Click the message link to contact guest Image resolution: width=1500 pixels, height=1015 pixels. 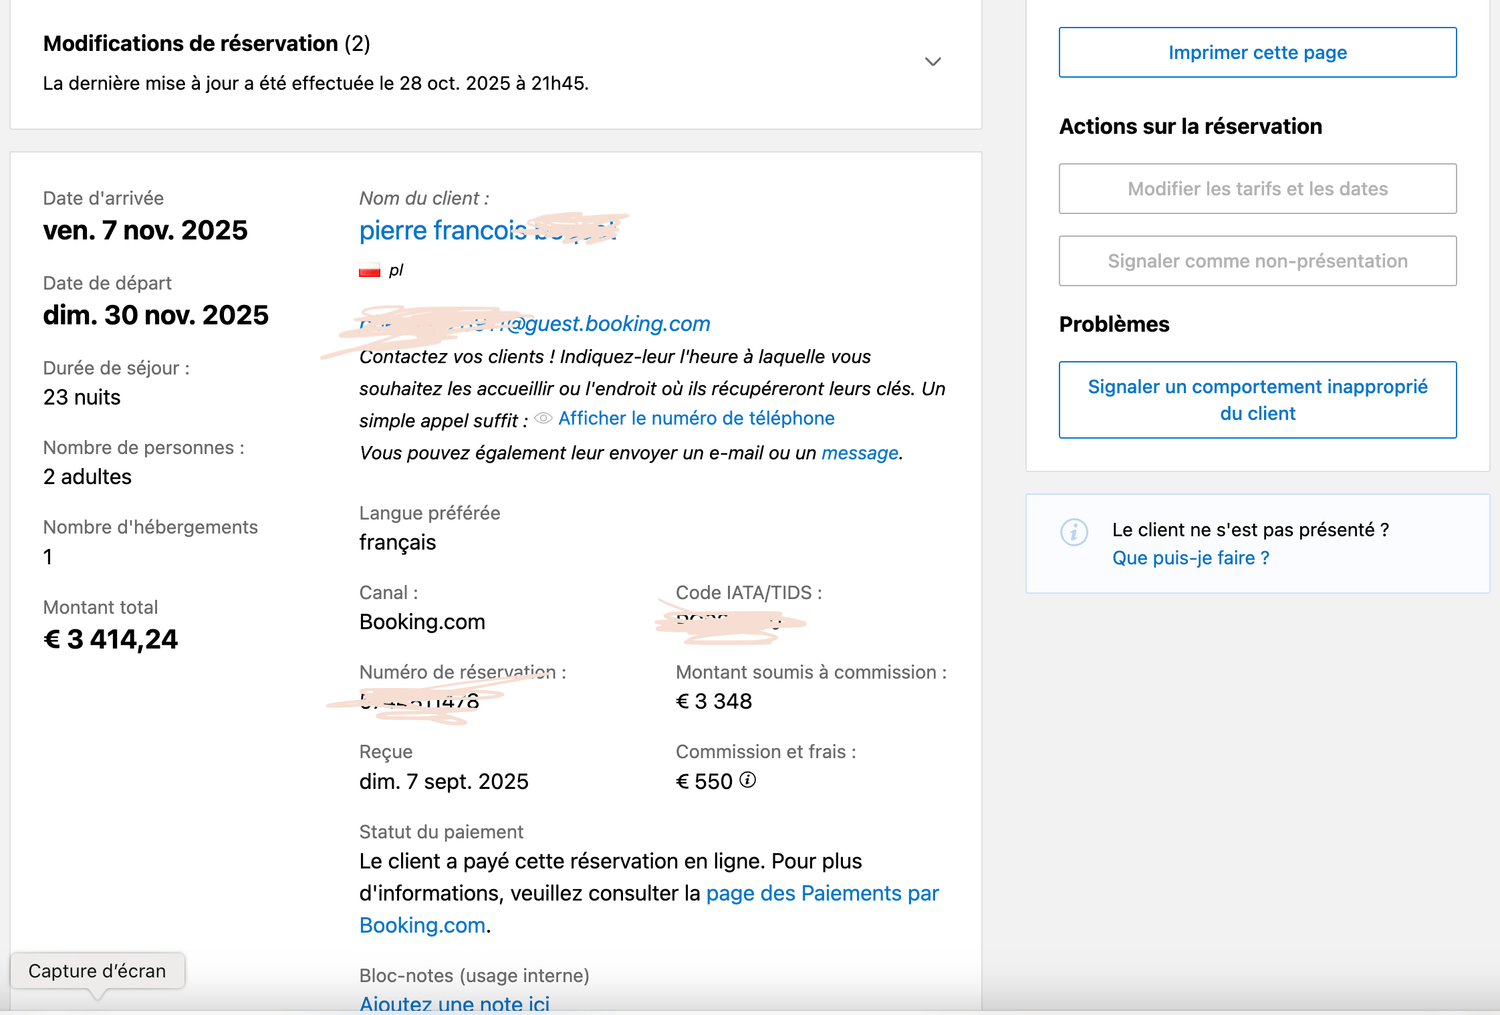(859, 453)
